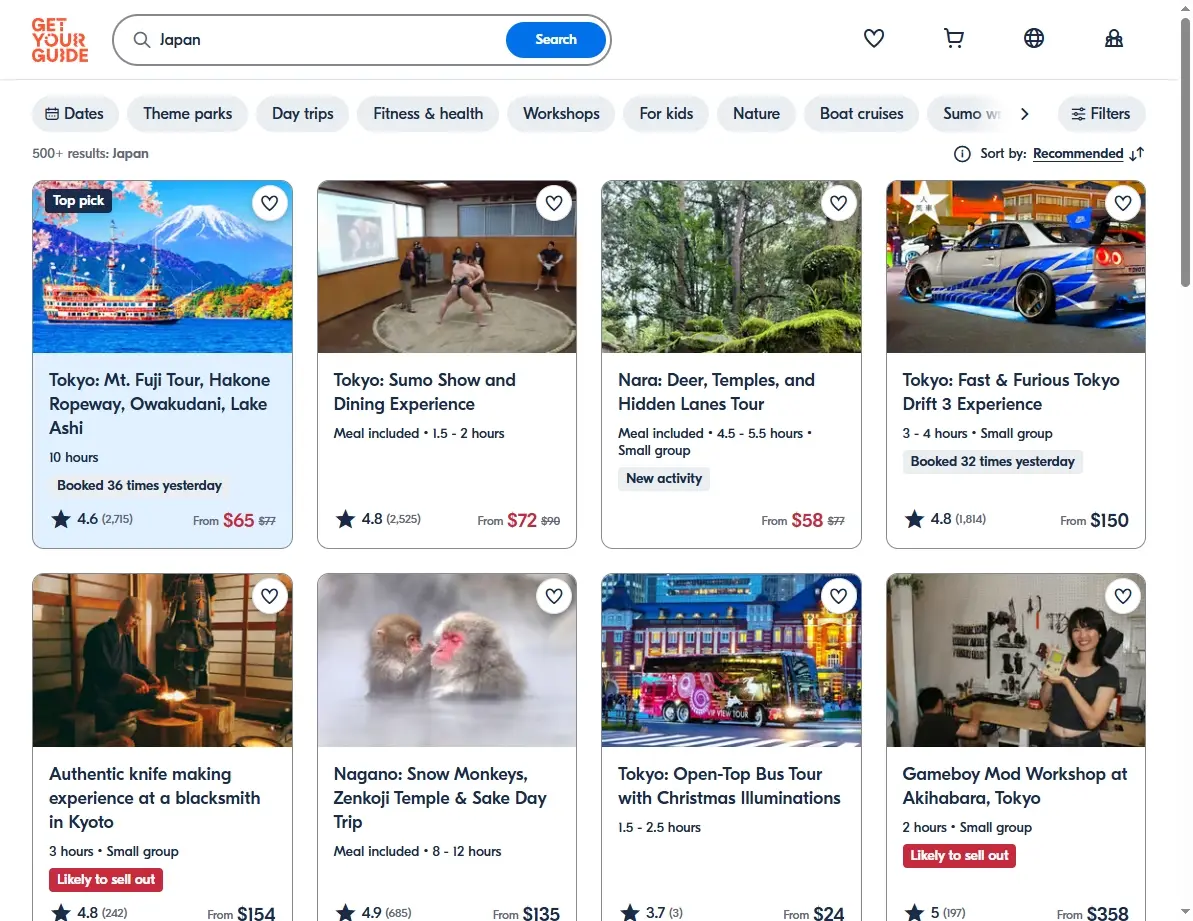Open the shopping cart icon

(x=953, y=38)
